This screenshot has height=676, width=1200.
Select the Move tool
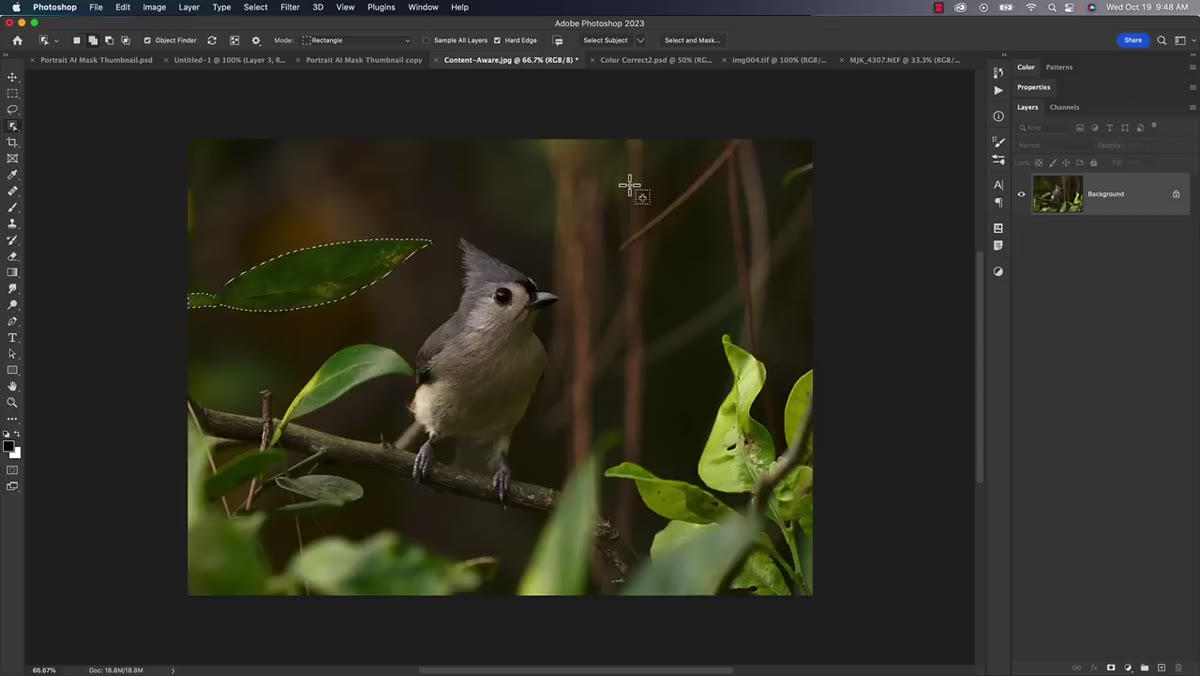coord(12,77)
